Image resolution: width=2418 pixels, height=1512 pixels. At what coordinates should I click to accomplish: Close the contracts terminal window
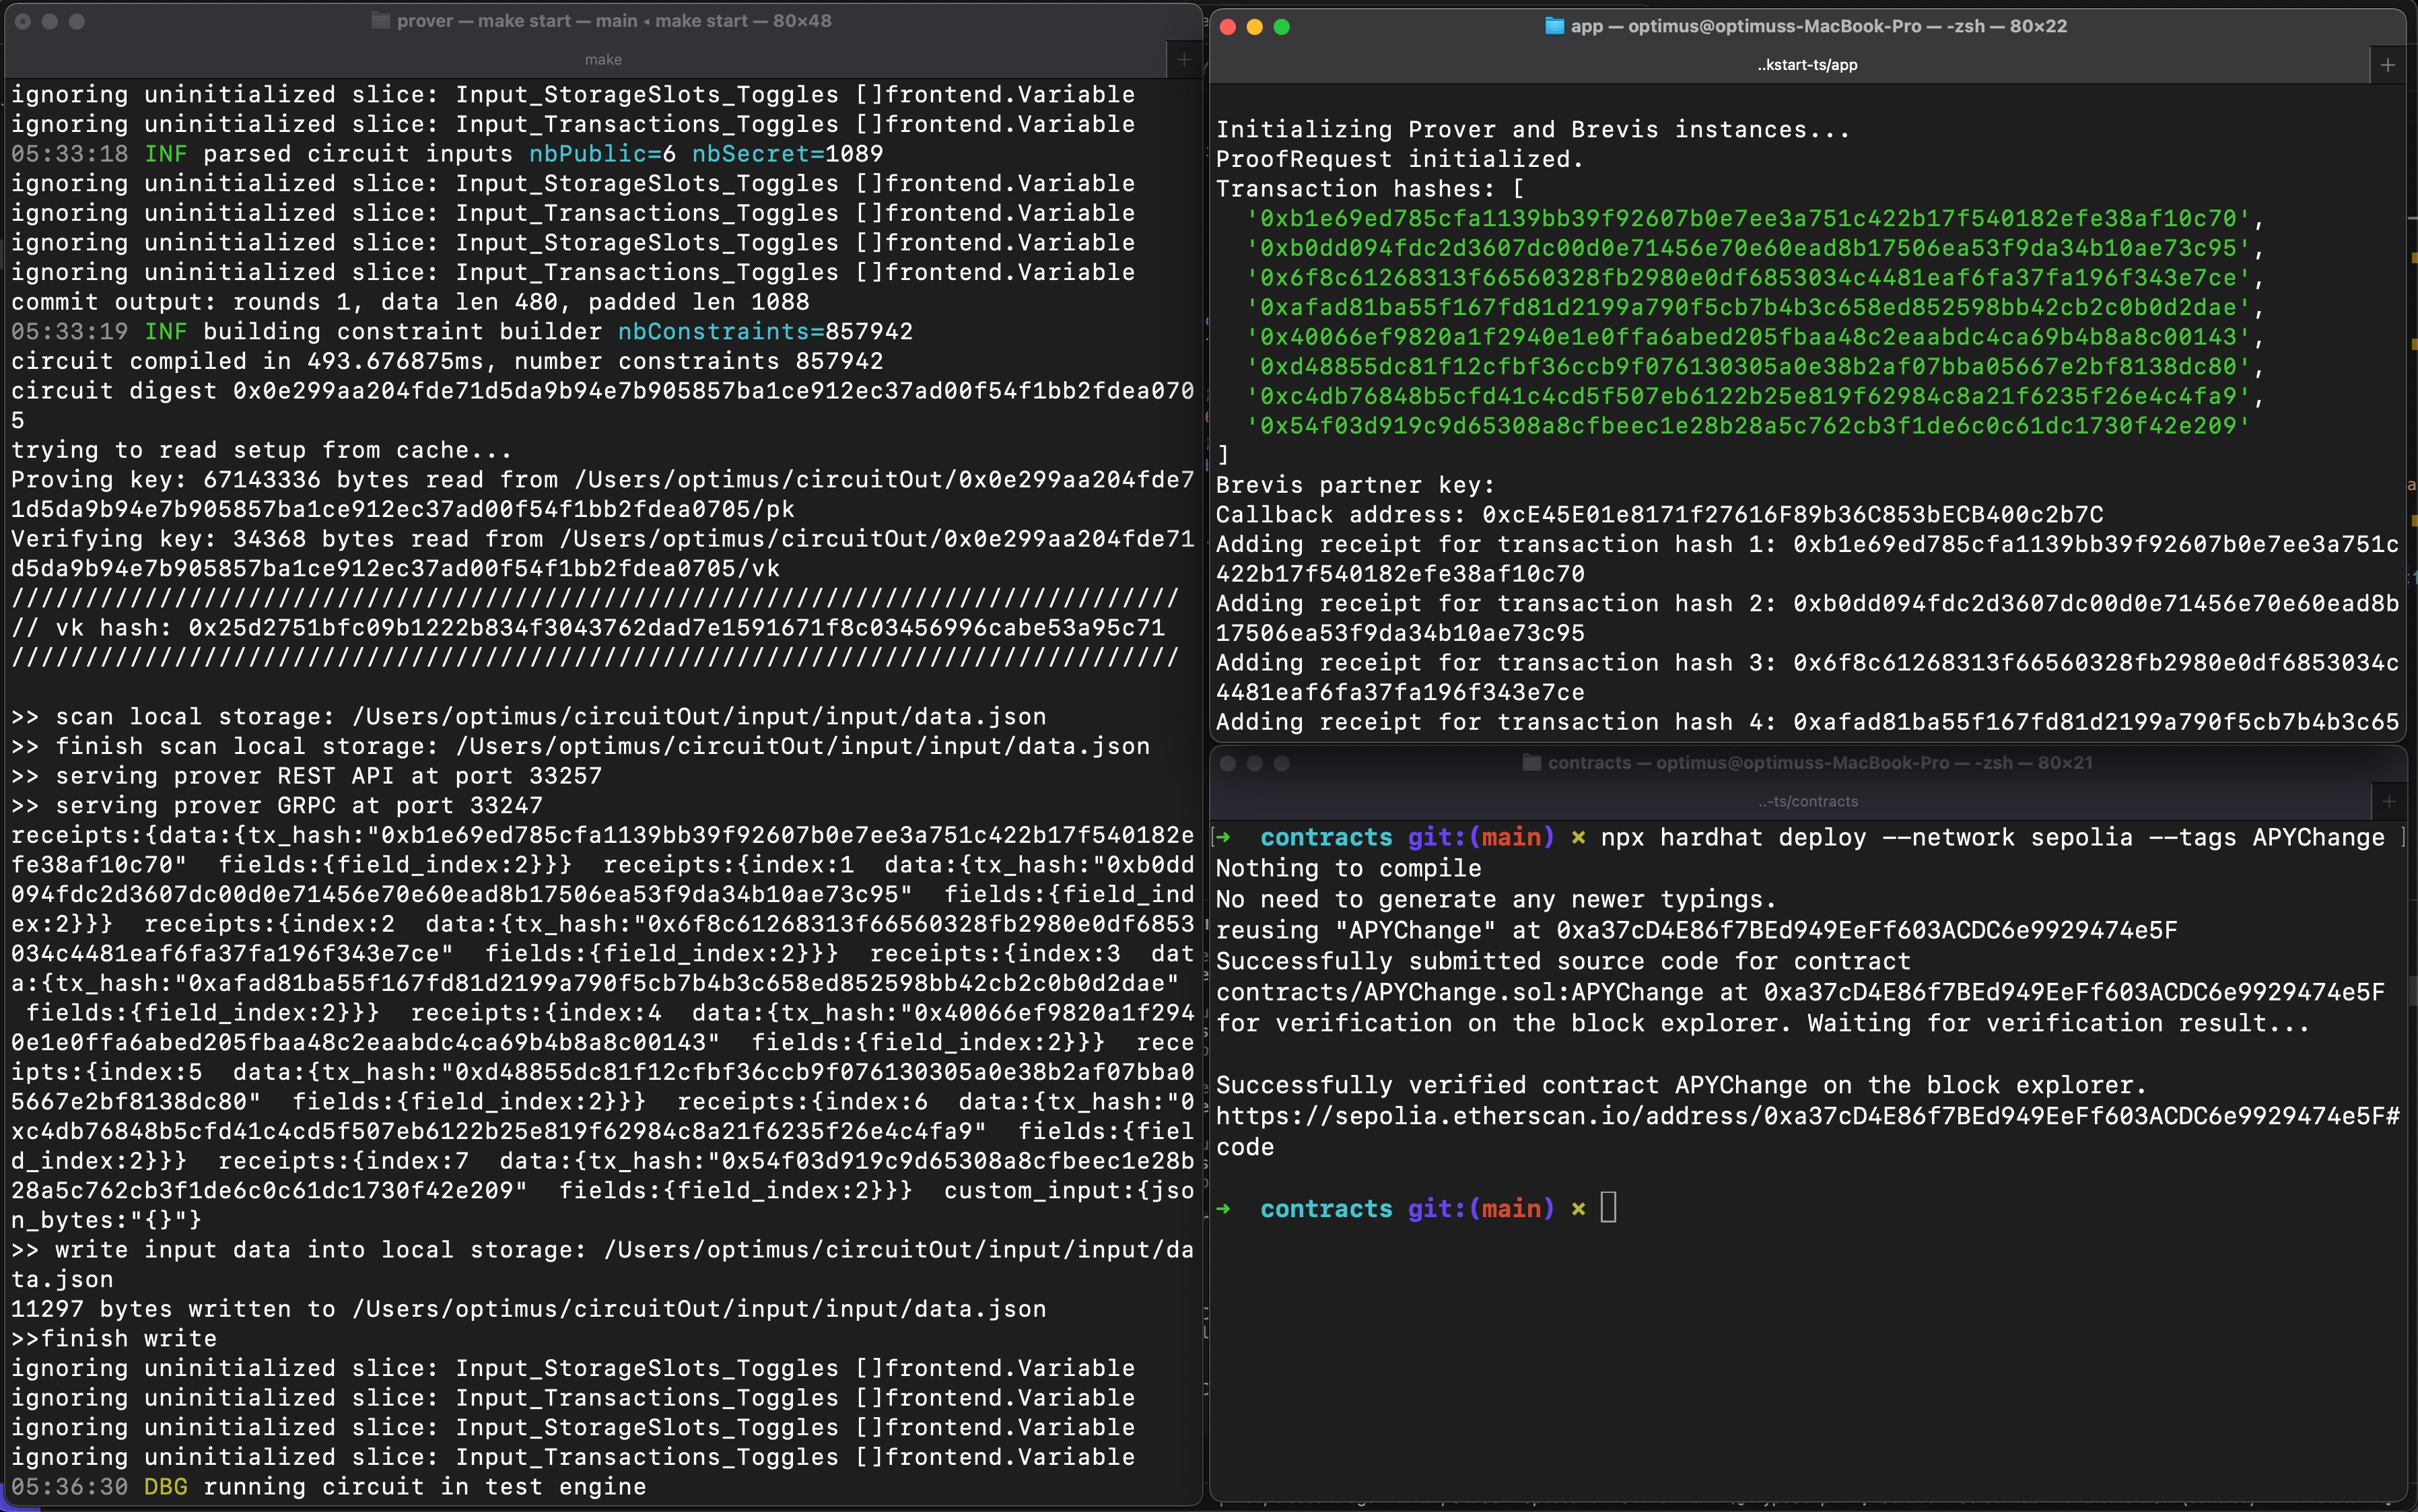pyautogui.click(x=1228, y=763)
